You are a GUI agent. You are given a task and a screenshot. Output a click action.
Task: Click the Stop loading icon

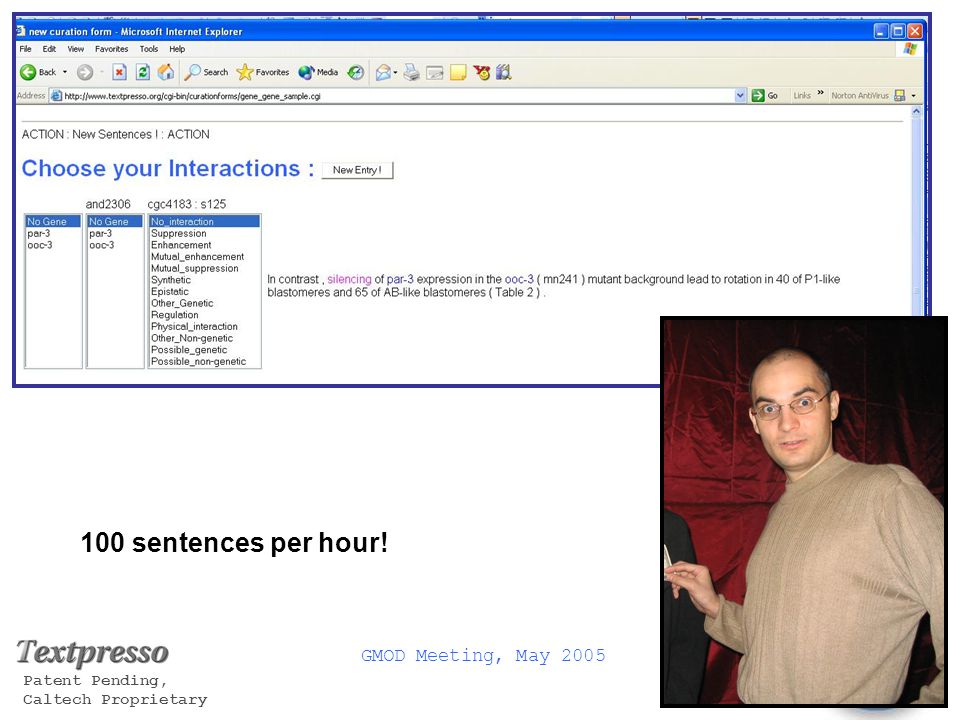coord(119,72)
